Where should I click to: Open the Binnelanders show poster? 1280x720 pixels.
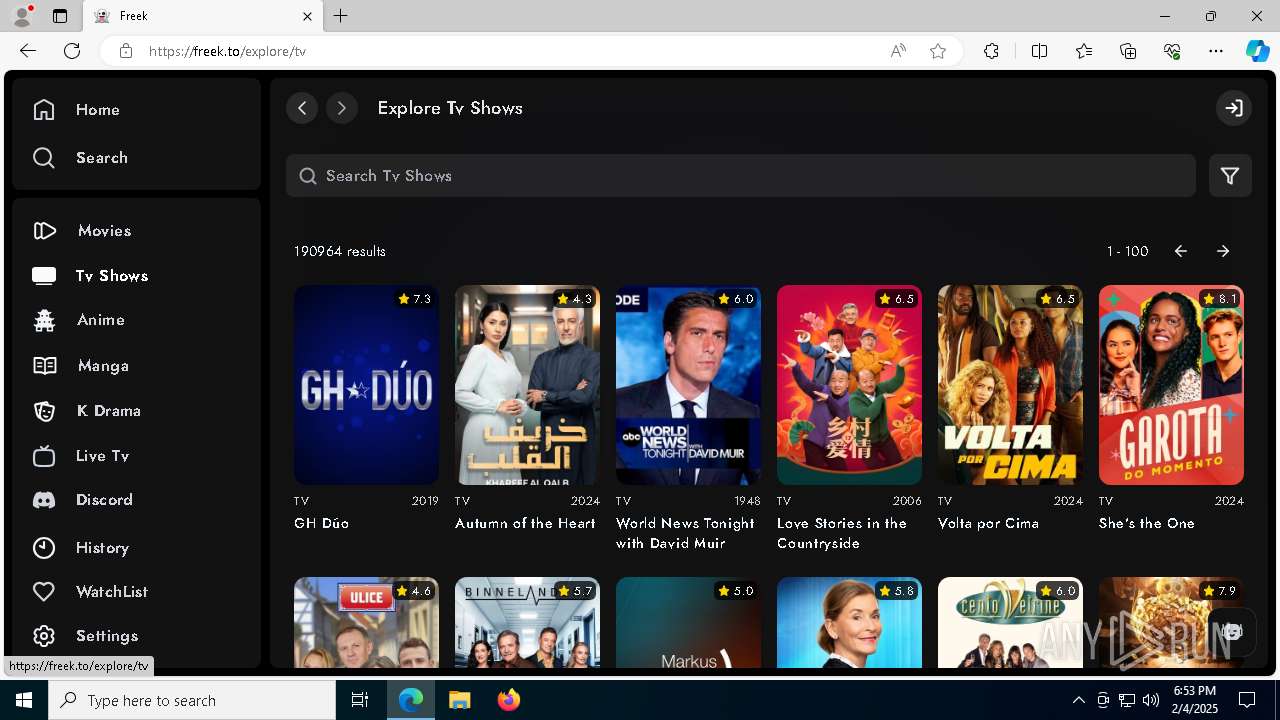527,622
